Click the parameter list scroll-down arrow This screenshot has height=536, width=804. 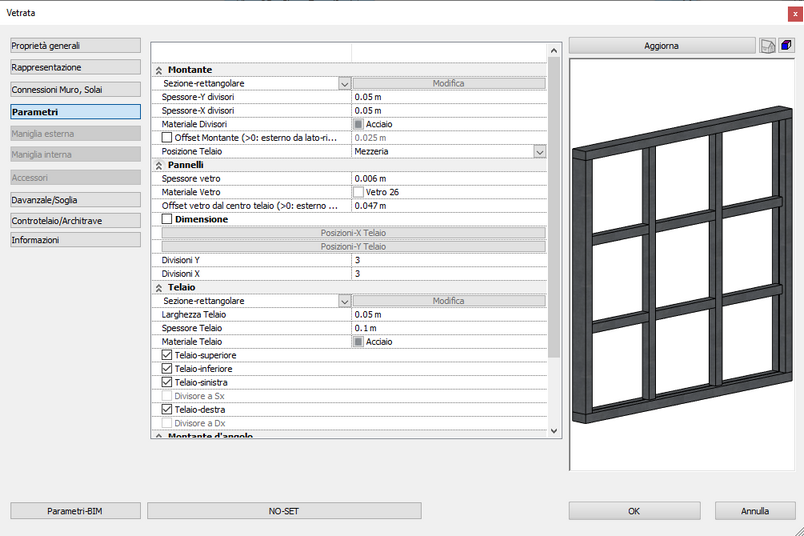pyautogui.click(x=554, y=431)
